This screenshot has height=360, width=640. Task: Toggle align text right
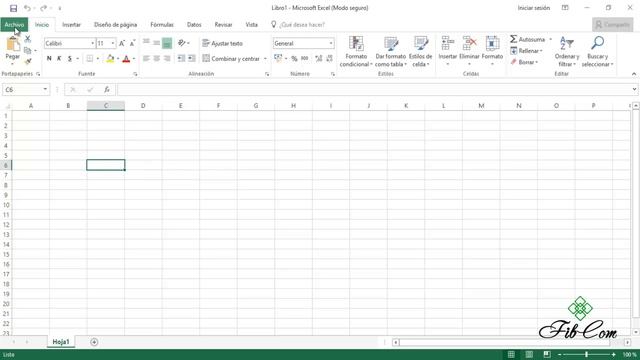167,59
